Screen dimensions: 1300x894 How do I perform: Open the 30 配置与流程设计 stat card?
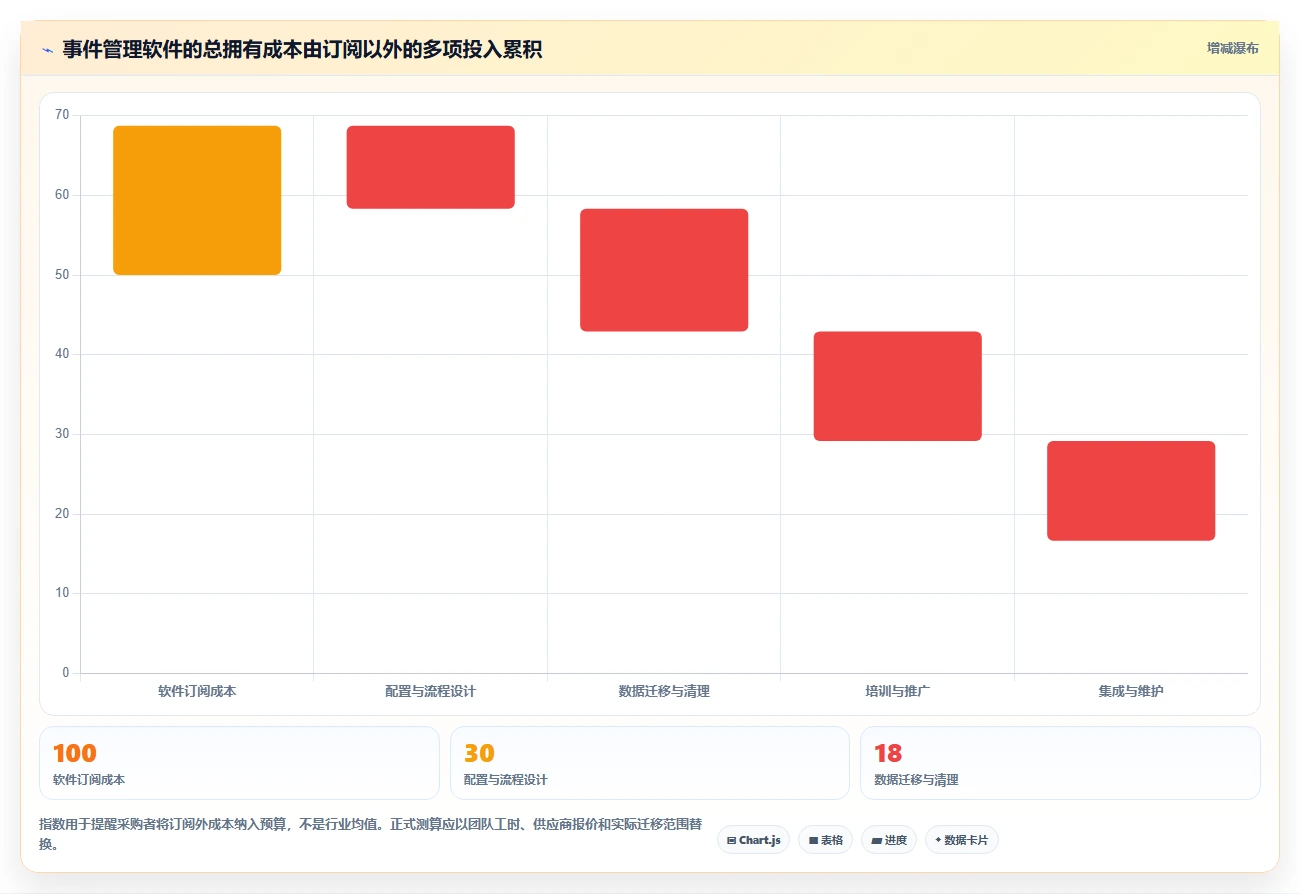(x=650, y=763)
